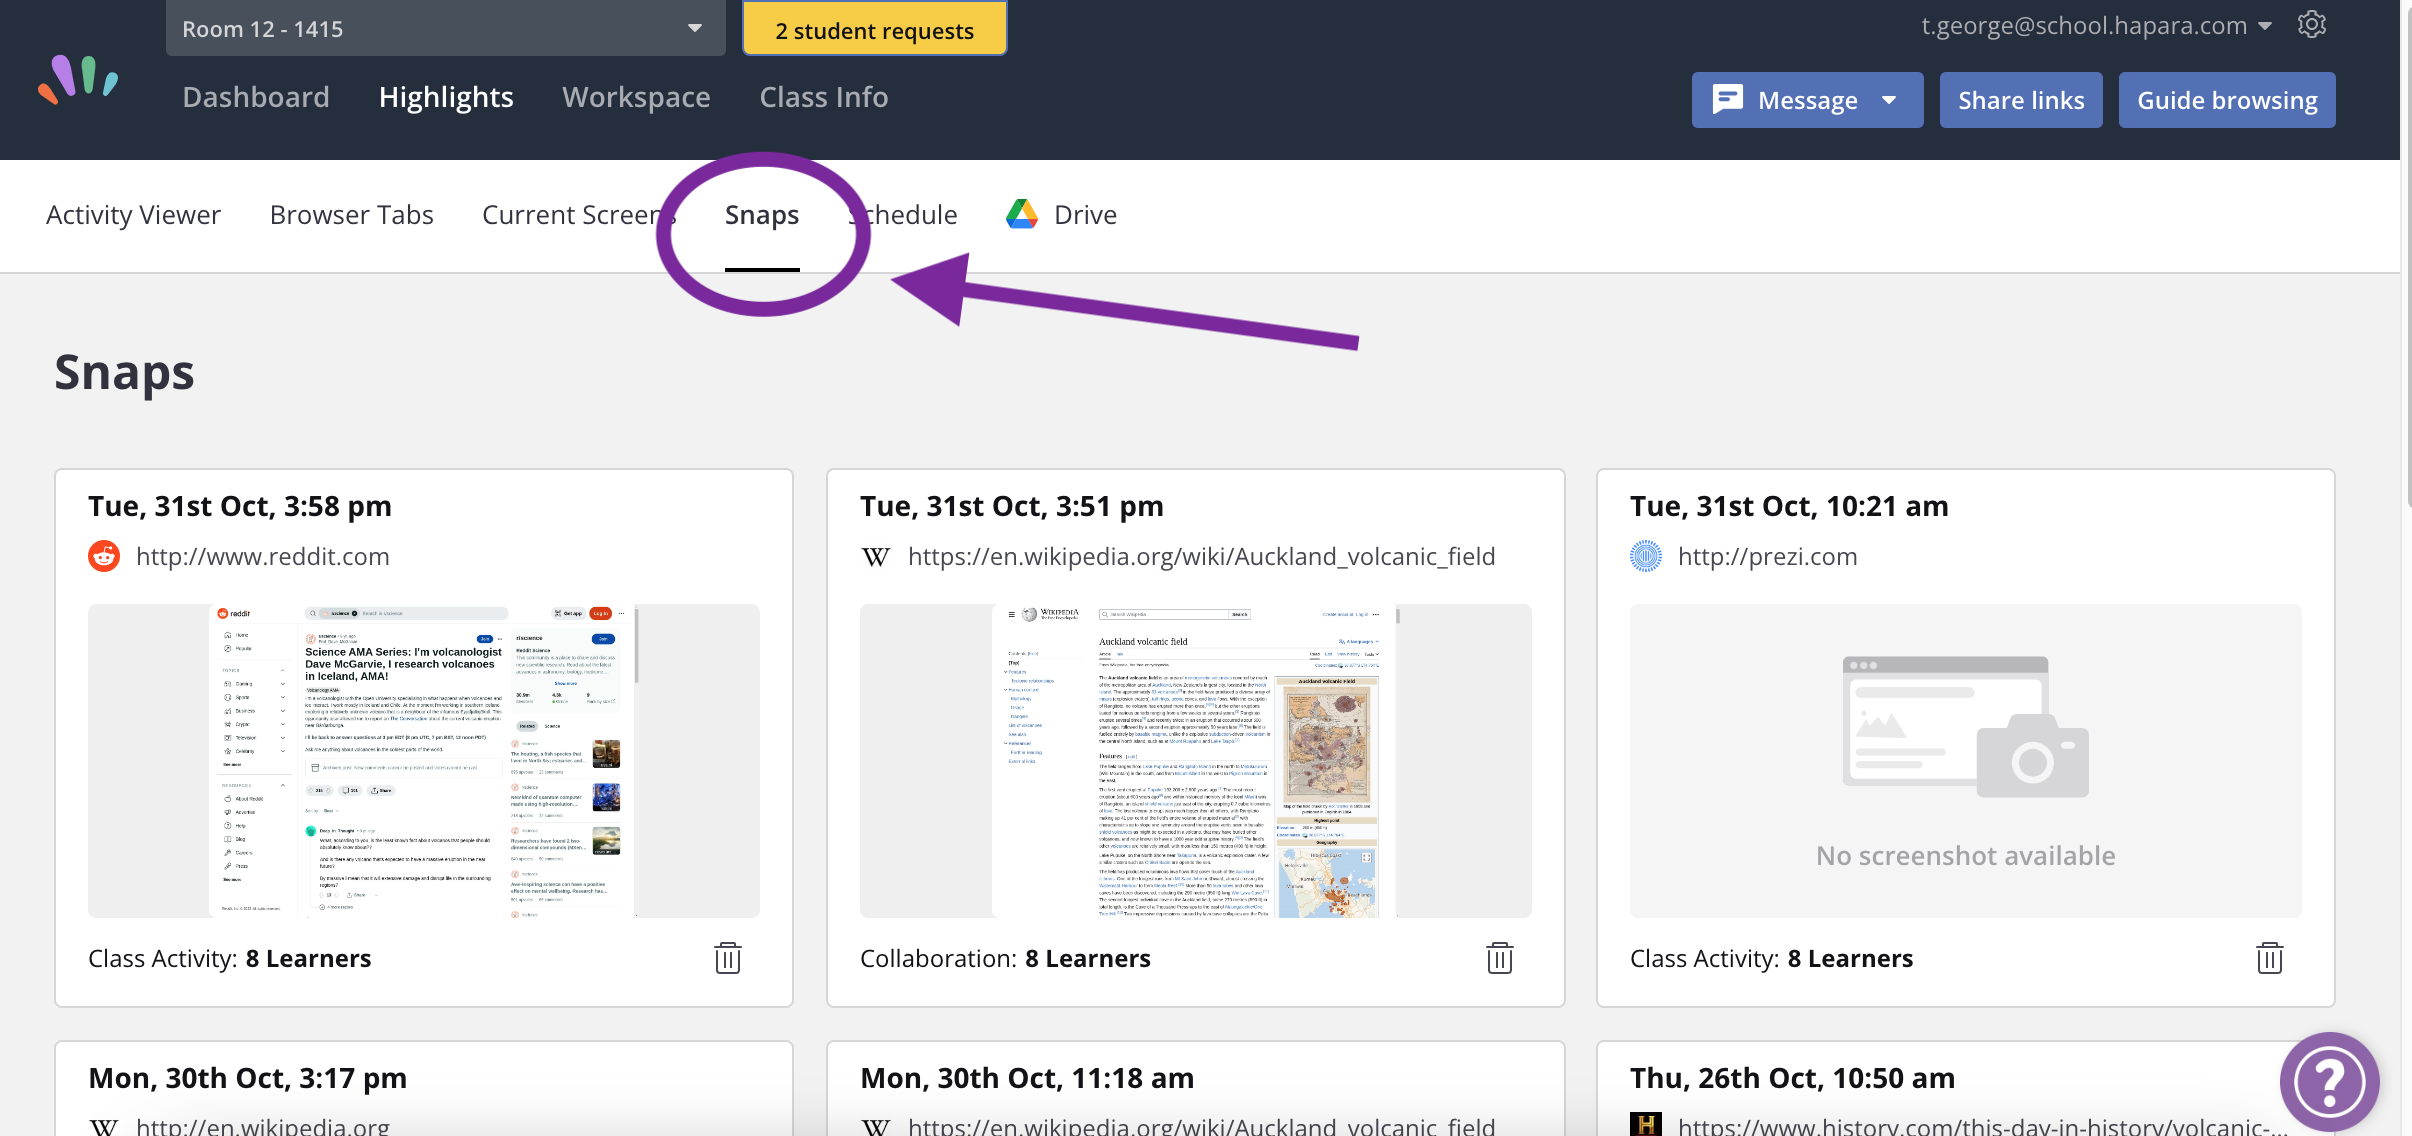Click 'Tue, 31st Oct, 3:51 pm' heading
2412x1136 pixels.
(x=1012, y=506)
